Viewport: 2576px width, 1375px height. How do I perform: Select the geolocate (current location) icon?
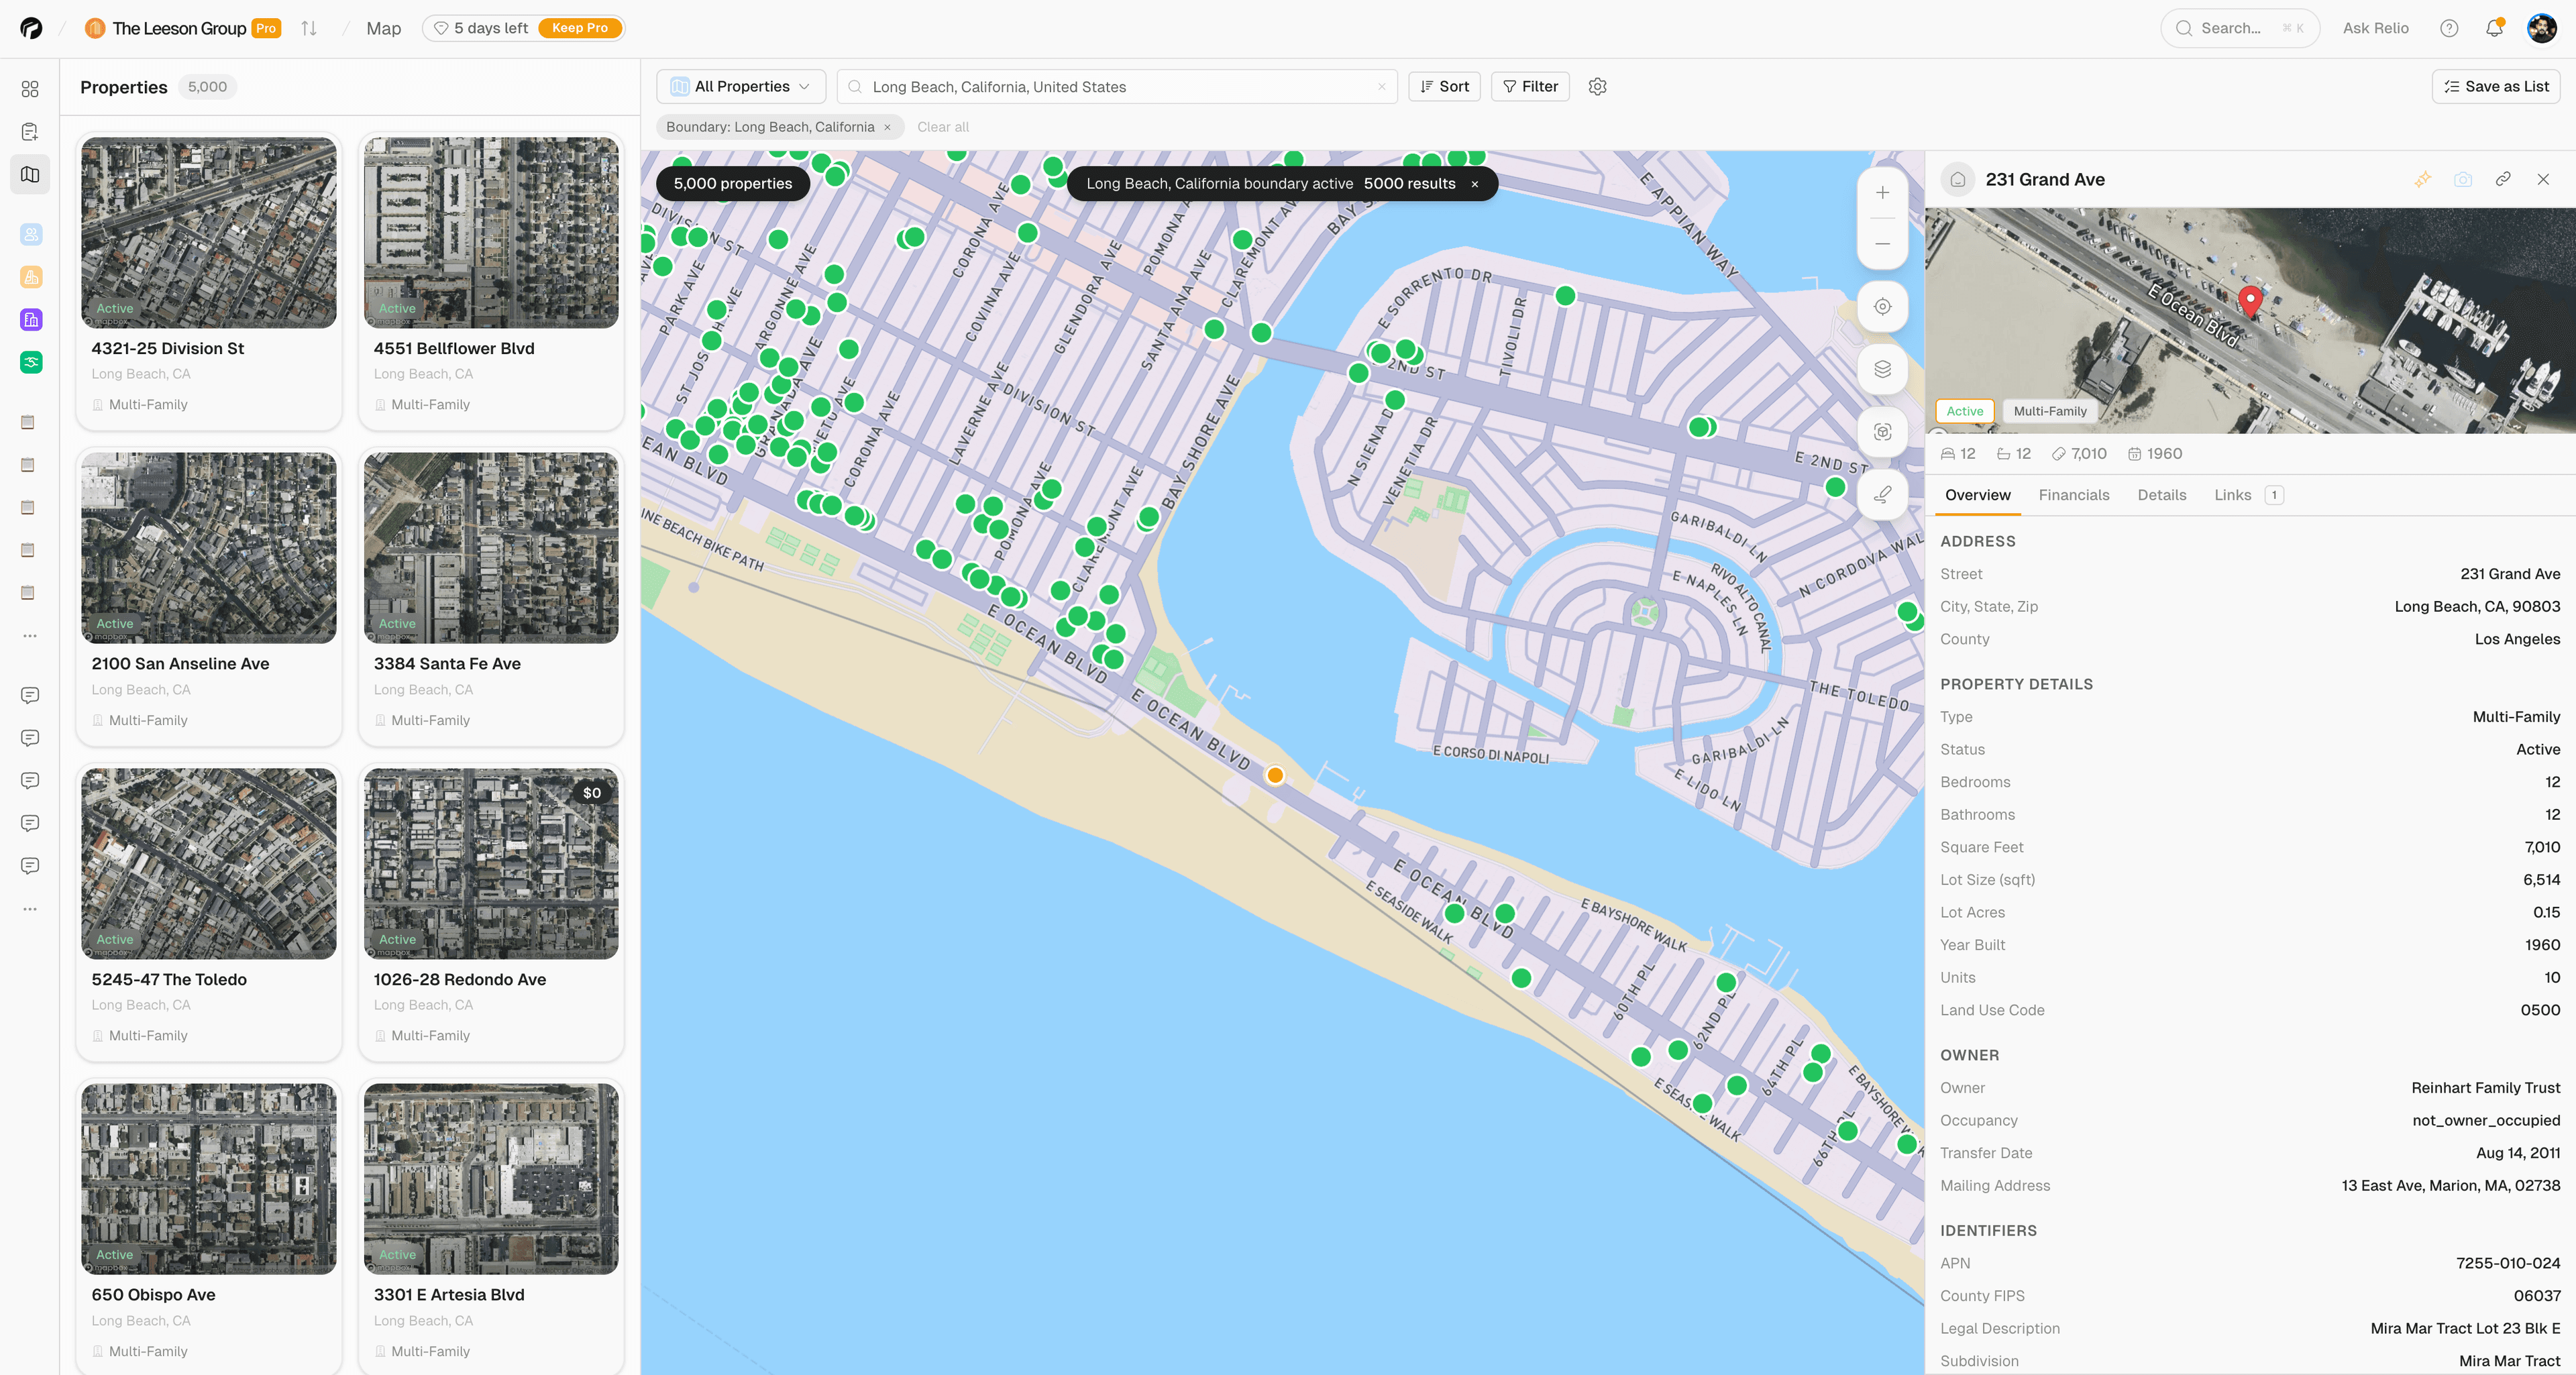[1883, 307]
